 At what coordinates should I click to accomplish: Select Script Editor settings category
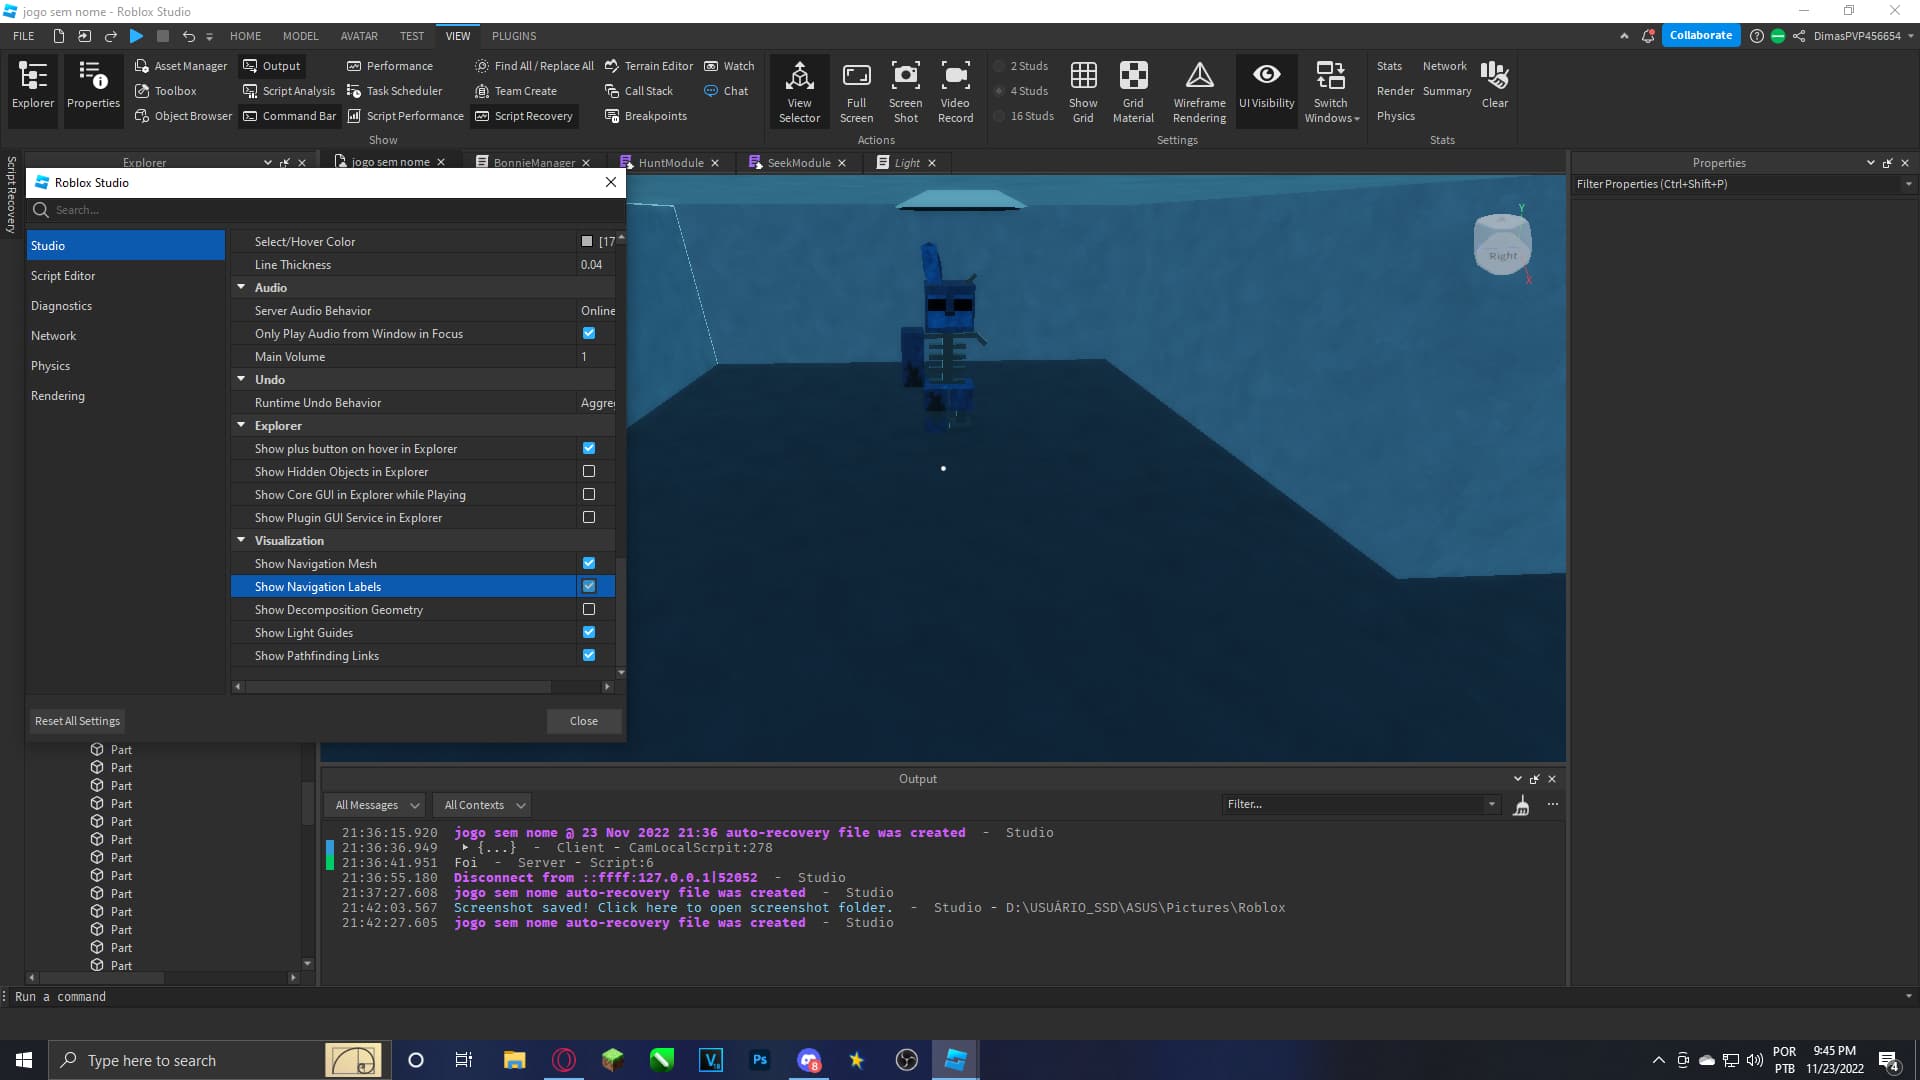click(x=63, y=276)
